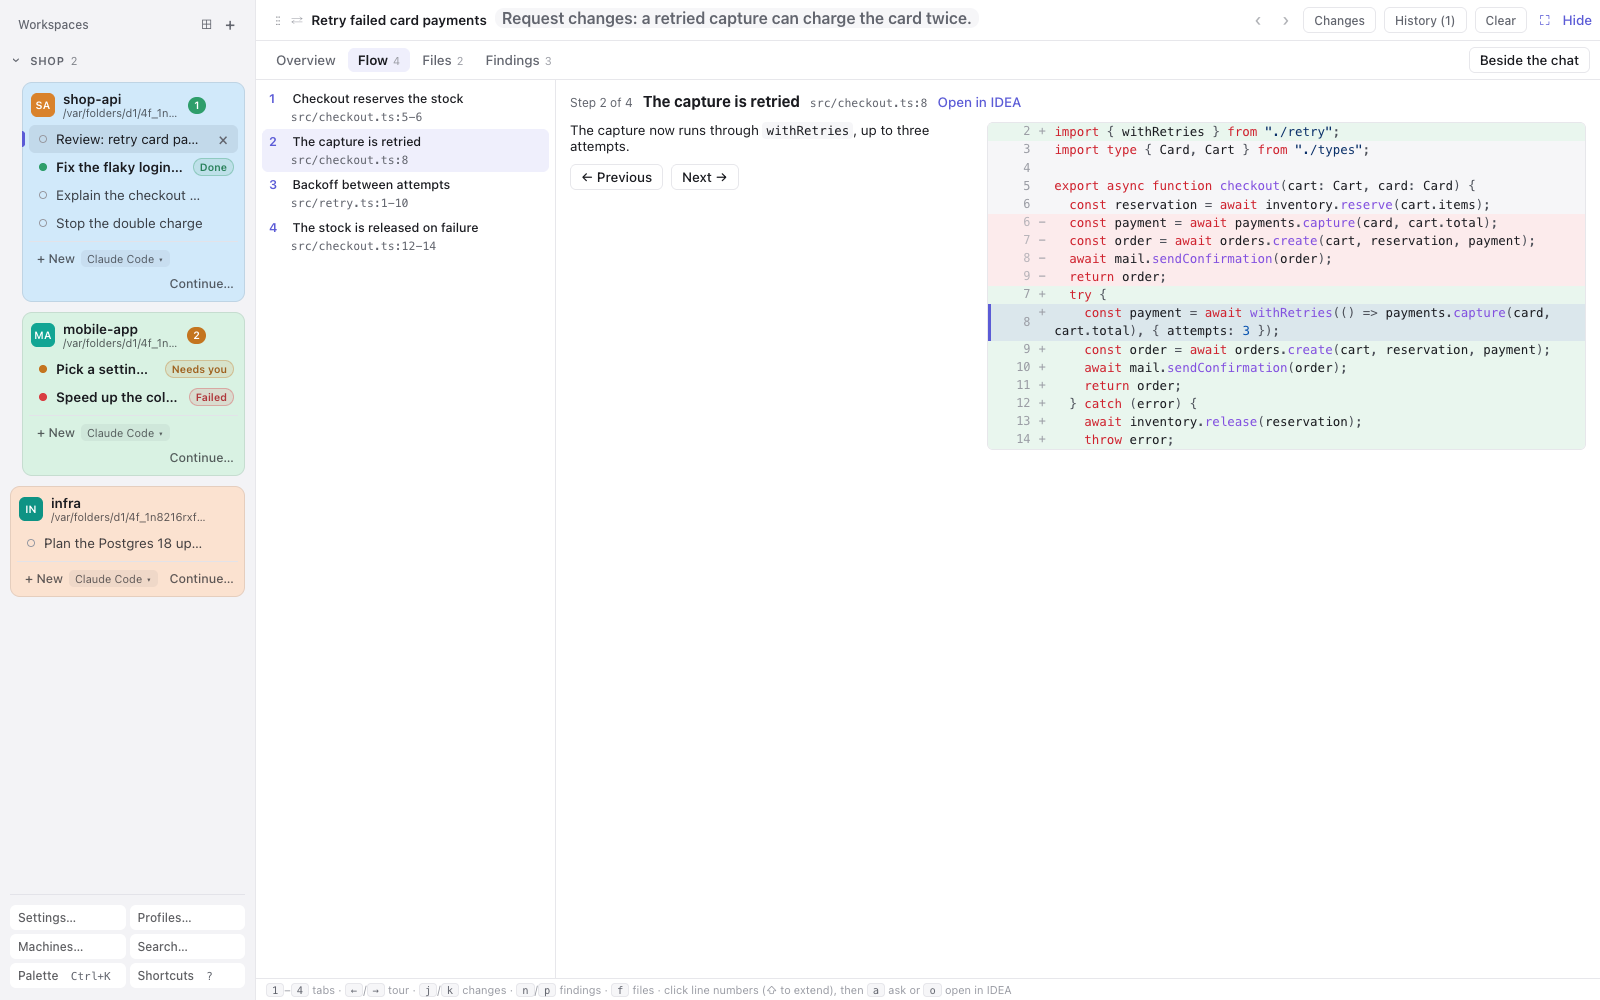
Task: Add a new workspace with plus icon
Action: (x=230, y=25)
